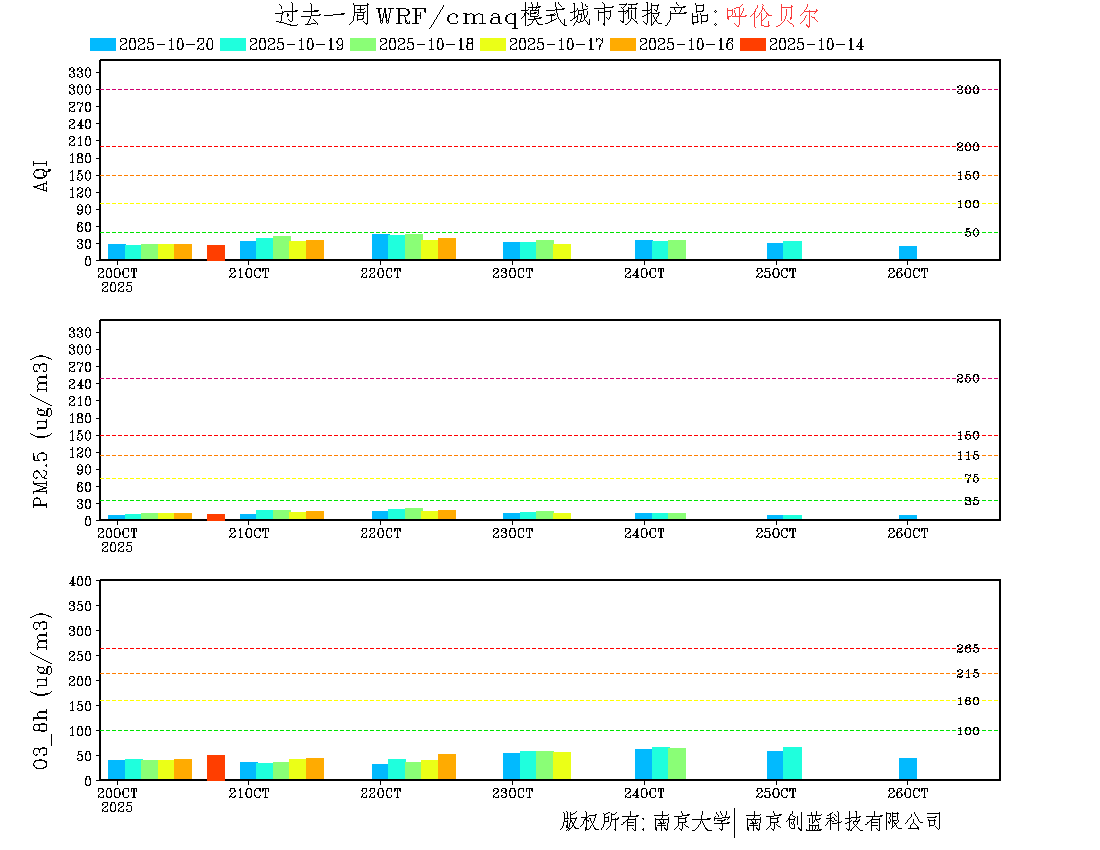Click the 23OCT x-axis label under PM2.5 chart
The image size is (1100, 850).
[512, 534]
